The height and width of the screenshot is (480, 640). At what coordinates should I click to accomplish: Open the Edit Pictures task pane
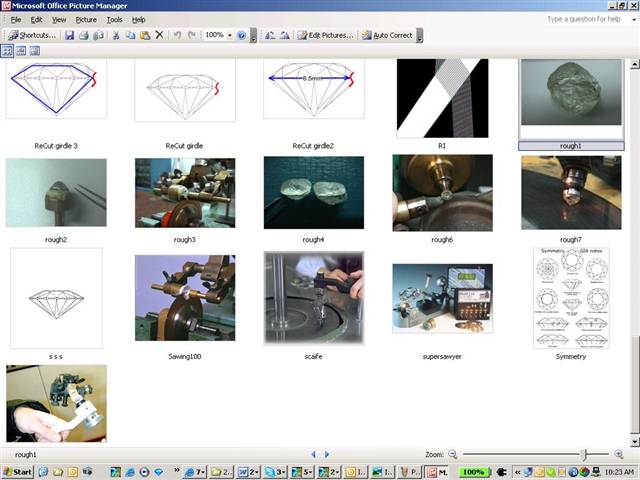(325, 36)
